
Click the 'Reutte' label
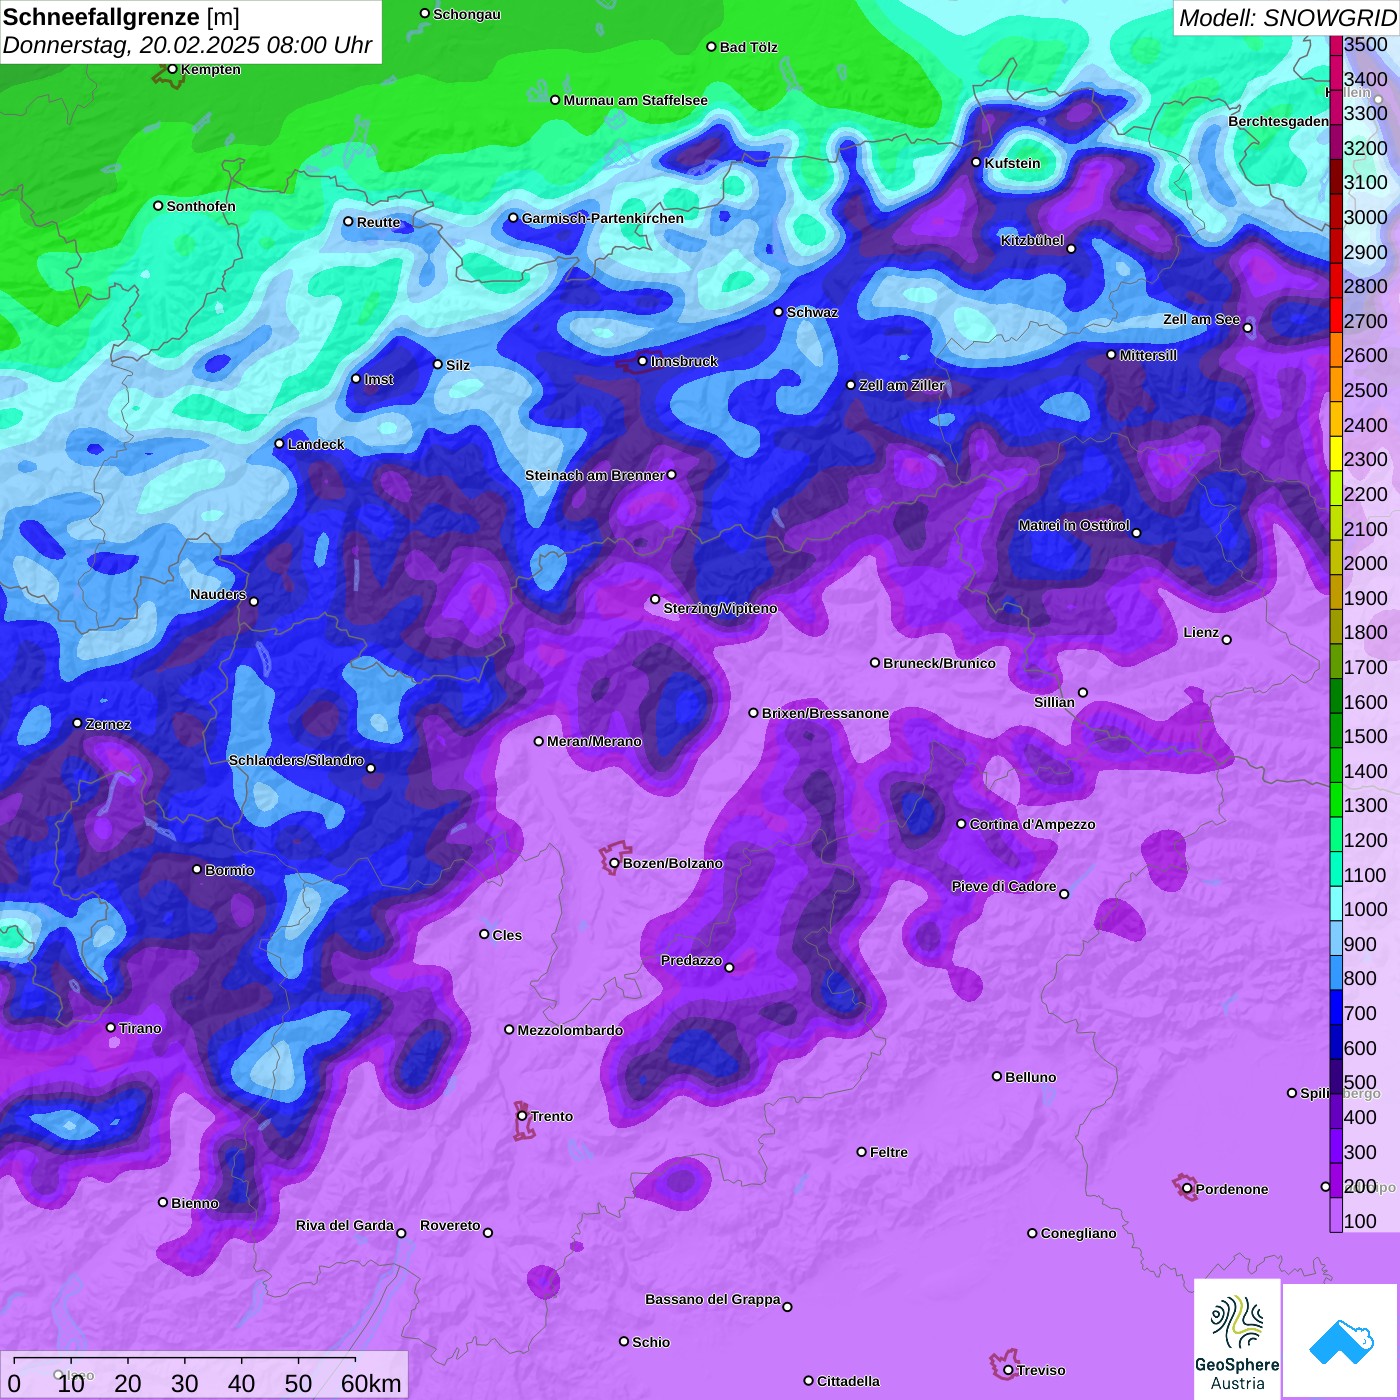[378, 222]
